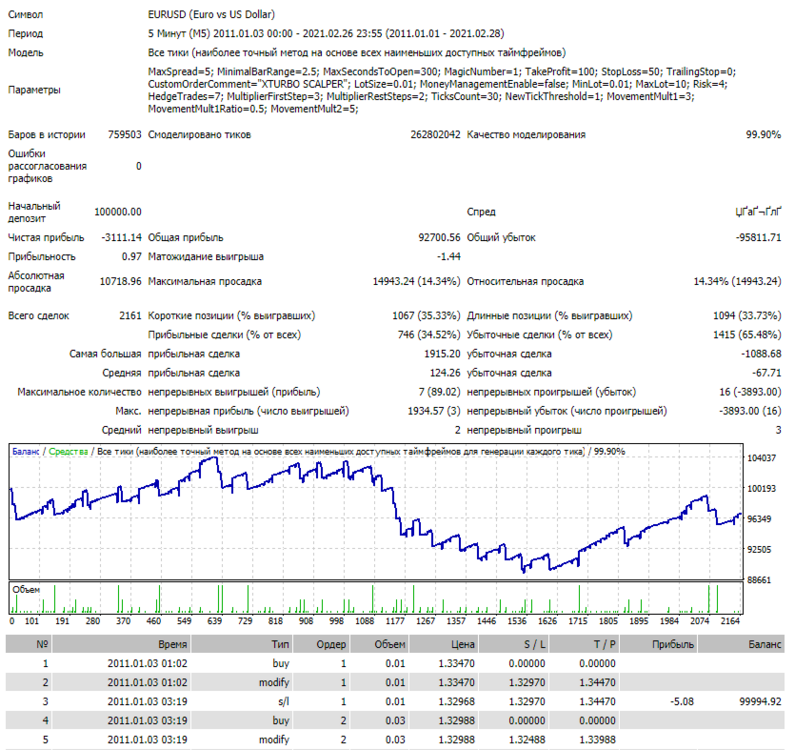Select relative drawdown value 14.34% (14943.24)
795x750 pixels.
pyautogui.click(x=737, y=281)
